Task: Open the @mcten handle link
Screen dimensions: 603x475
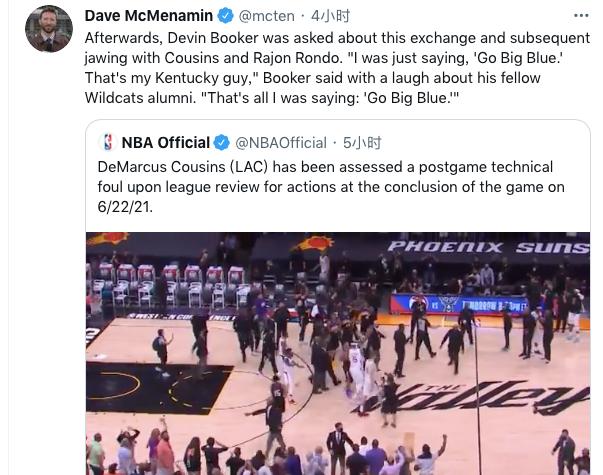Action: tap(266, 16)
